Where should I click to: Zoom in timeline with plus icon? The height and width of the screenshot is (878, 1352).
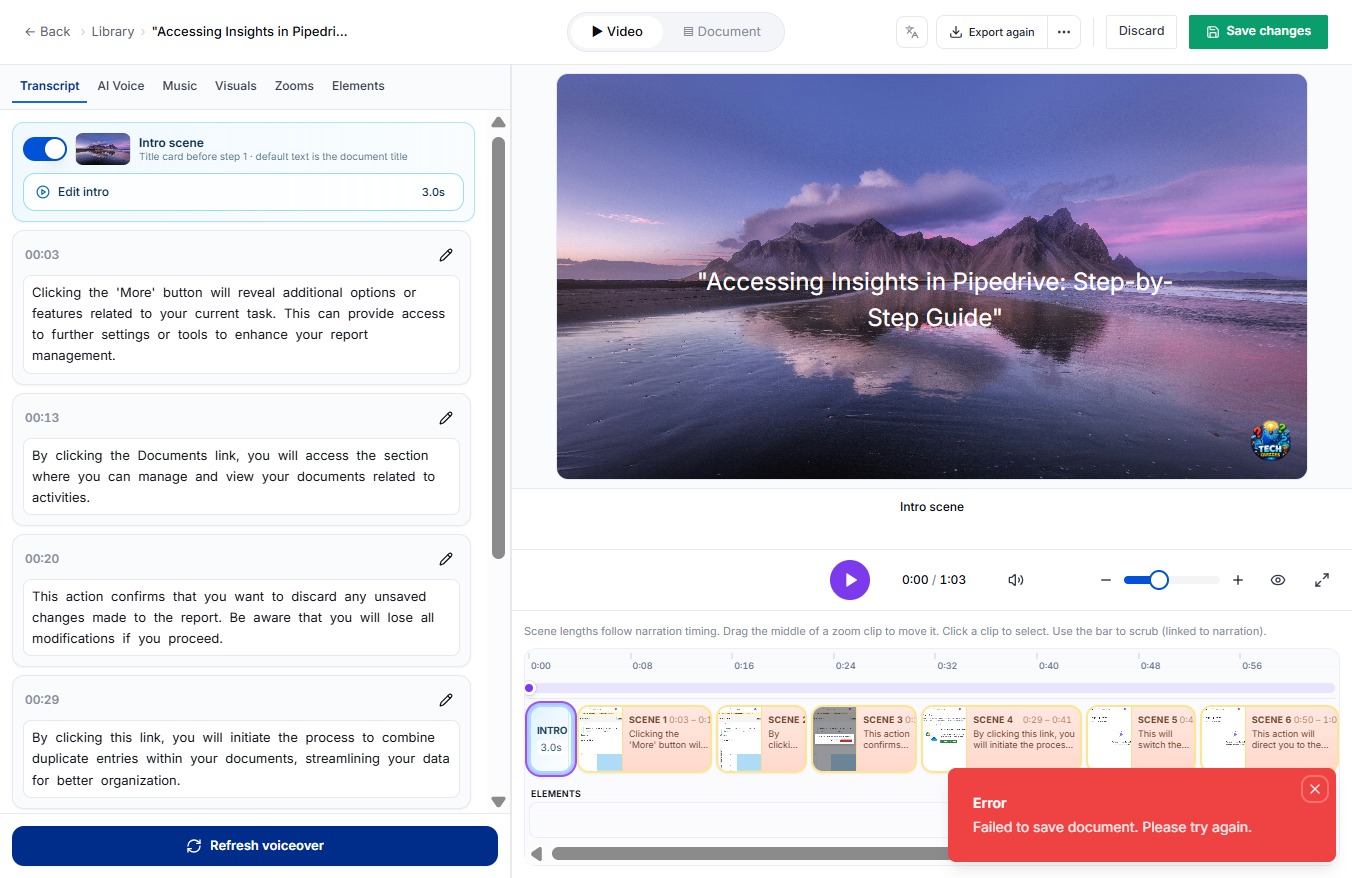1238,580
